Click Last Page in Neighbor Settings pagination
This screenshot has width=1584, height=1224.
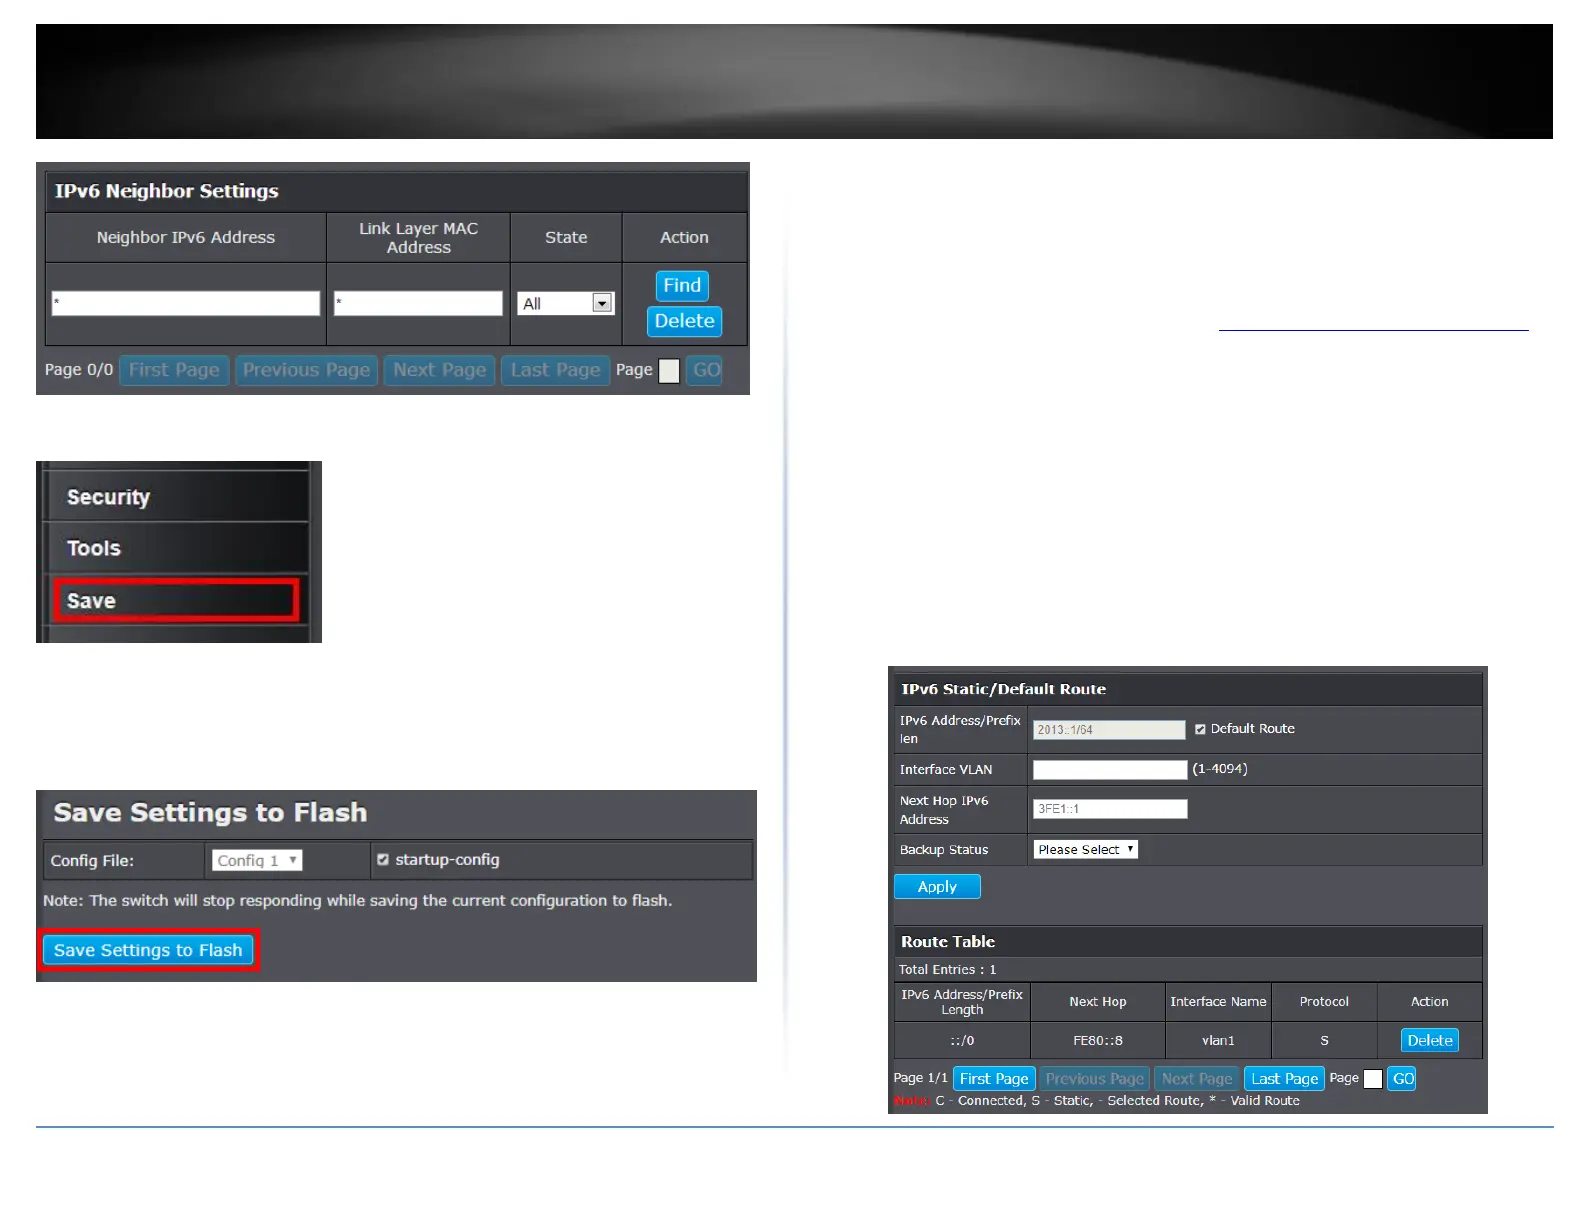tap(555, 370)
